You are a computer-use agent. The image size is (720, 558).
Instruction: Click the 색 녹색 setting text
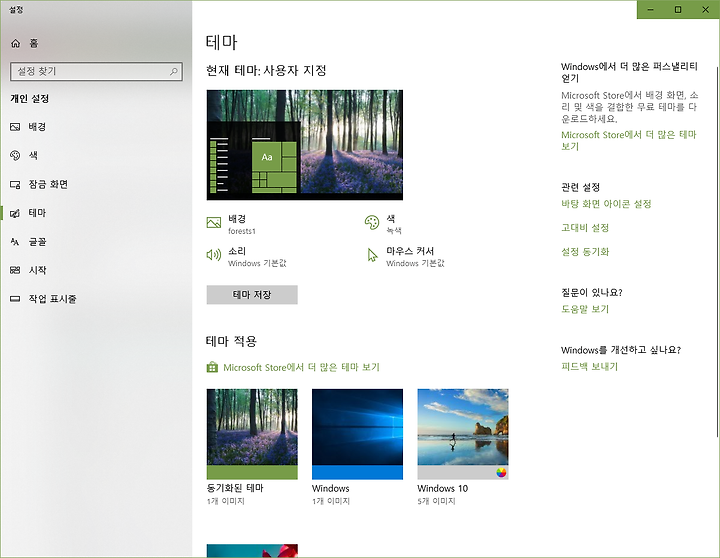point(394,224)
